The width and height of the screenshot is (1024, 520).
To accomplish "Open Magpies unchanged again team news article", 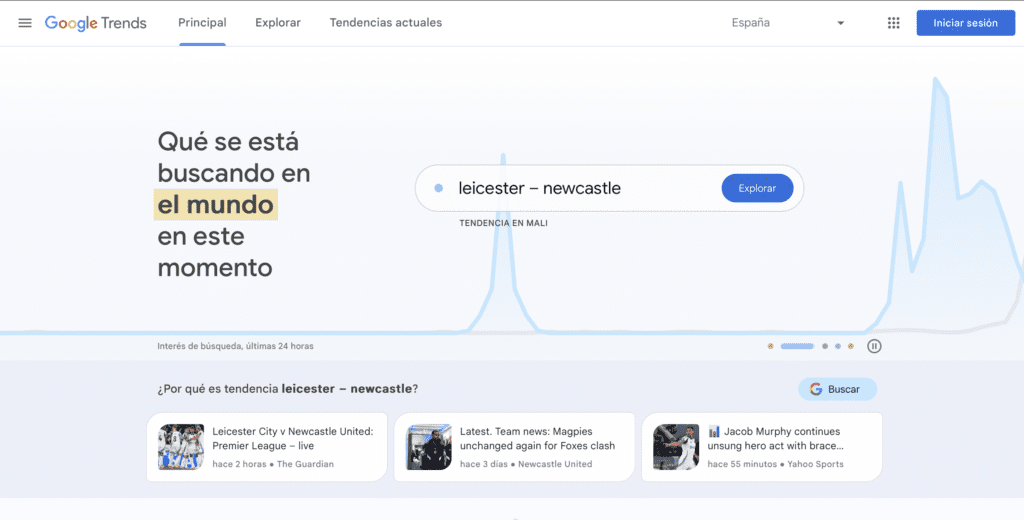I will tap(514, 447).
